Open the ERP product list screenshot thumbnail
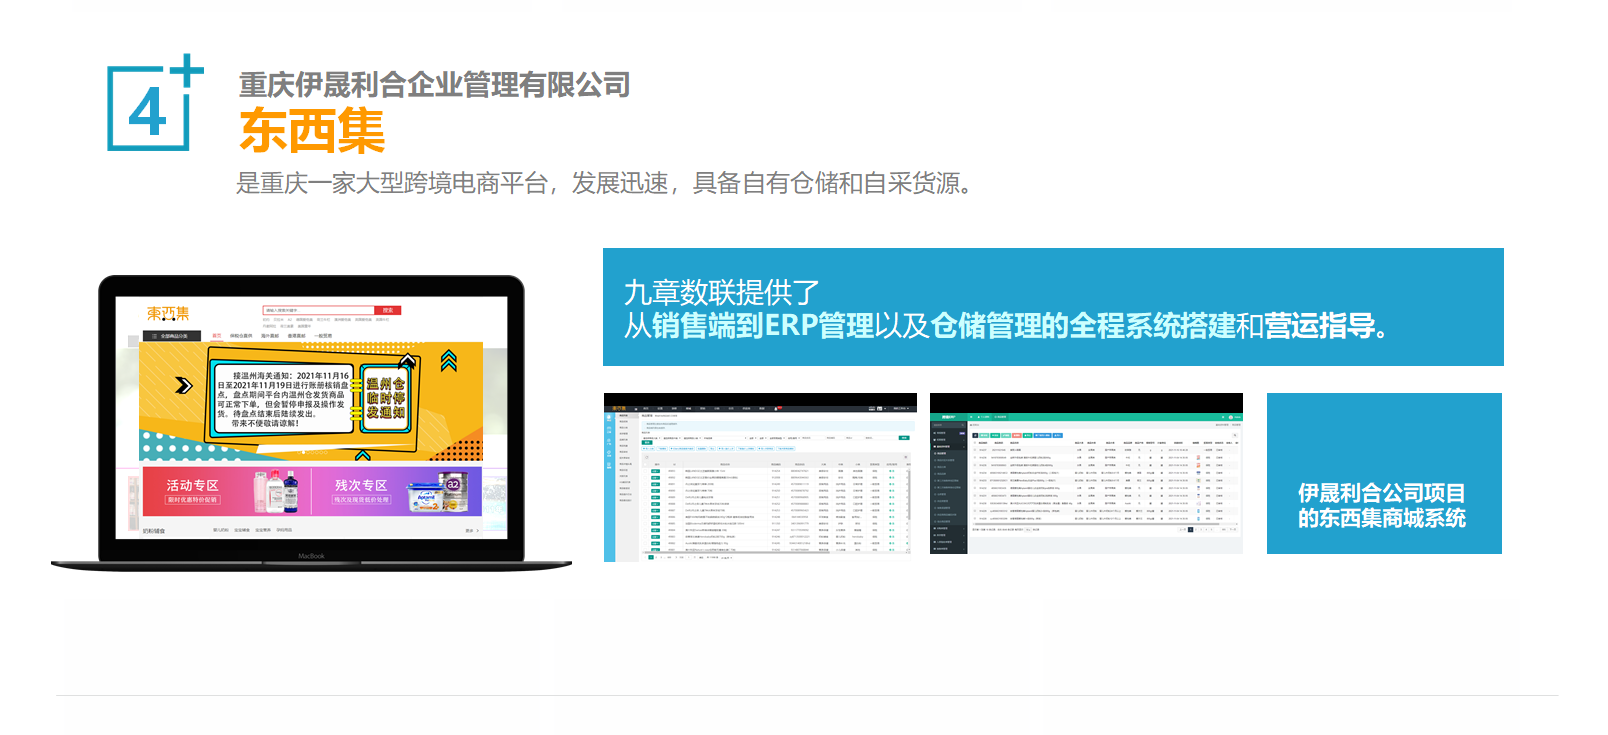Image resolution: width=1608 pixels, height=735 pixels. click(760, 477)
